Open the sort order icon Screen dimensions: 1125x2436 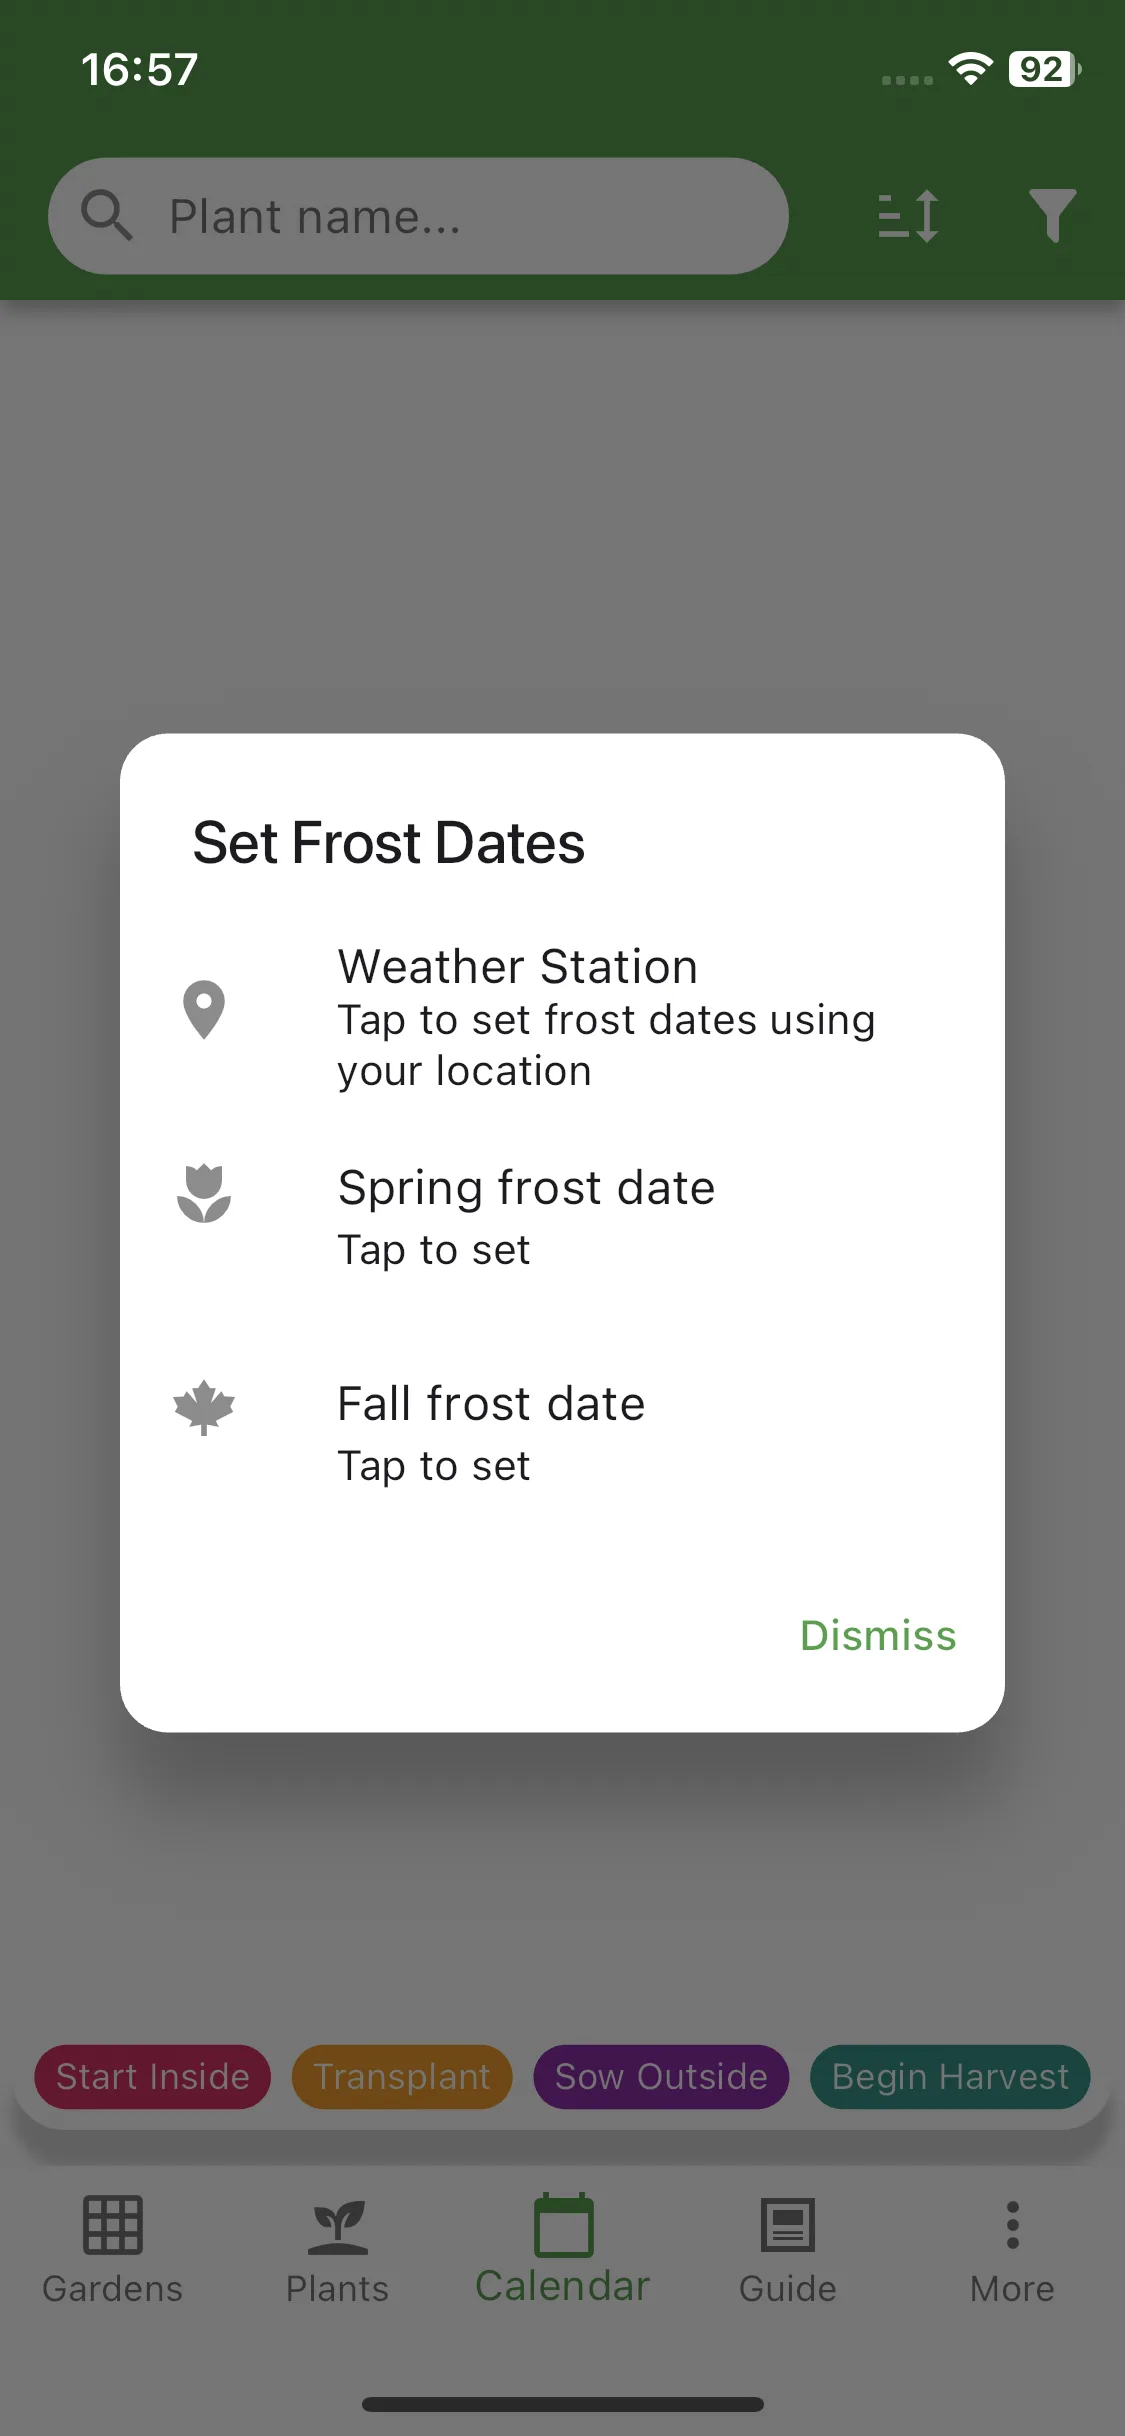click(908, 216)
